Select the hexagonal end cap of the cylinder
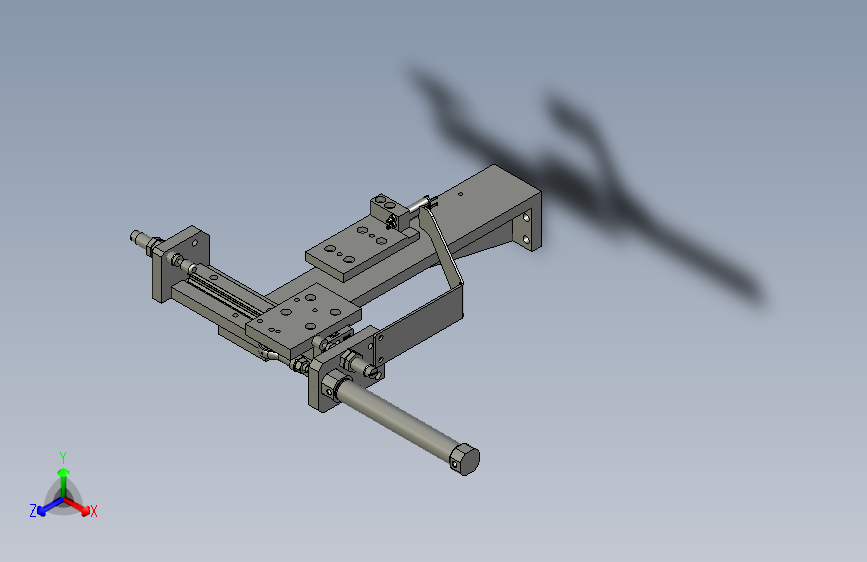 466,459
